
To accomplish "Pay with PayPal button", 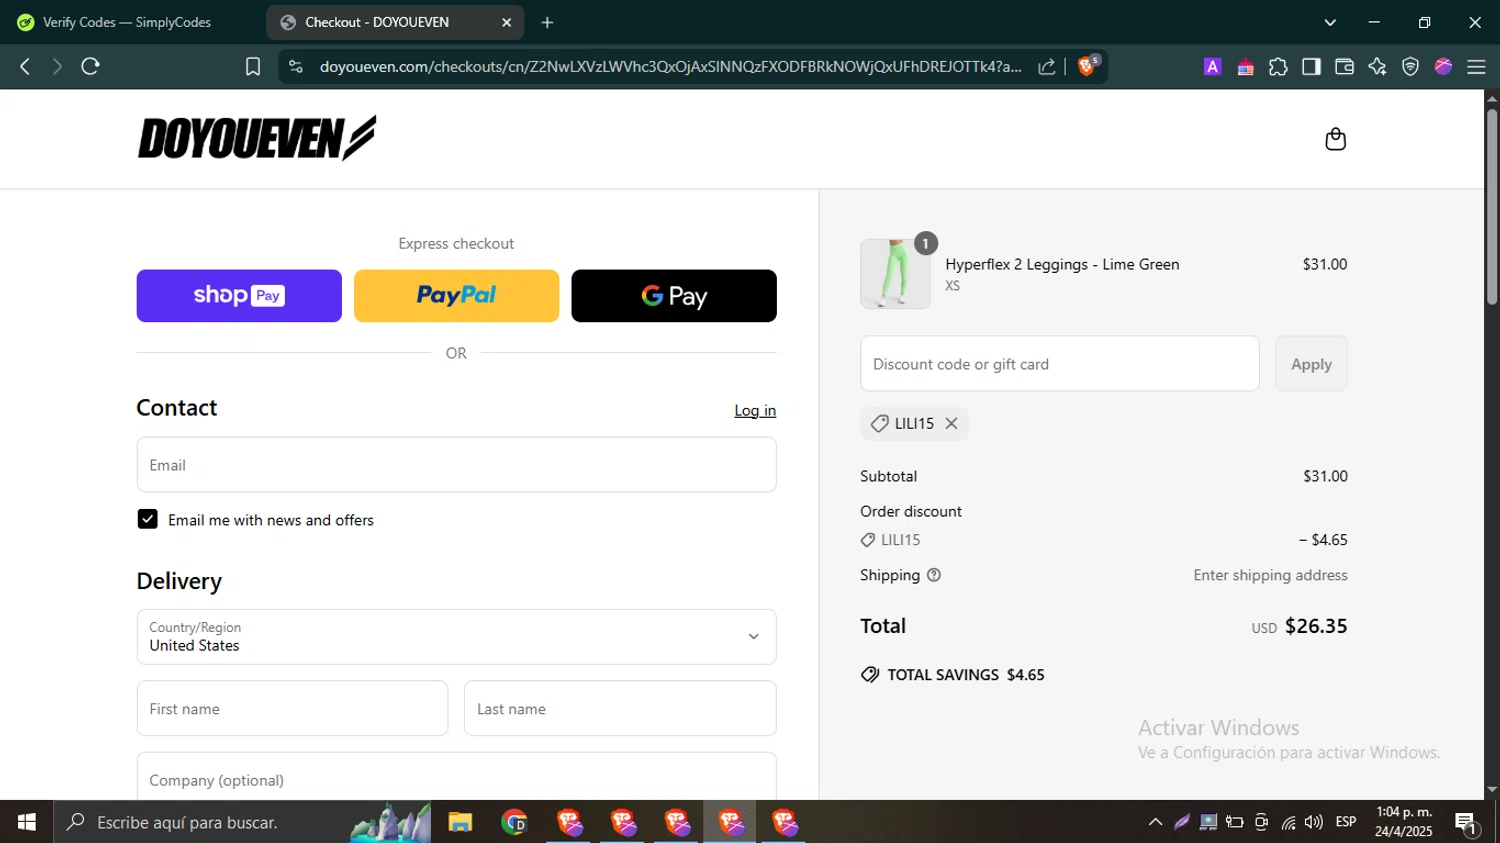I will pos(456,296).
